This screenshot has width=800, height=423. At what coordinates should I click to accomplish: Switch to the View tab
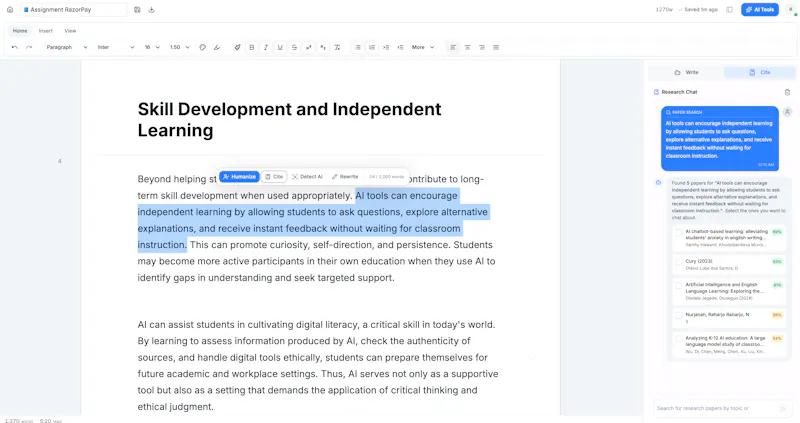[x=70, y=31]
